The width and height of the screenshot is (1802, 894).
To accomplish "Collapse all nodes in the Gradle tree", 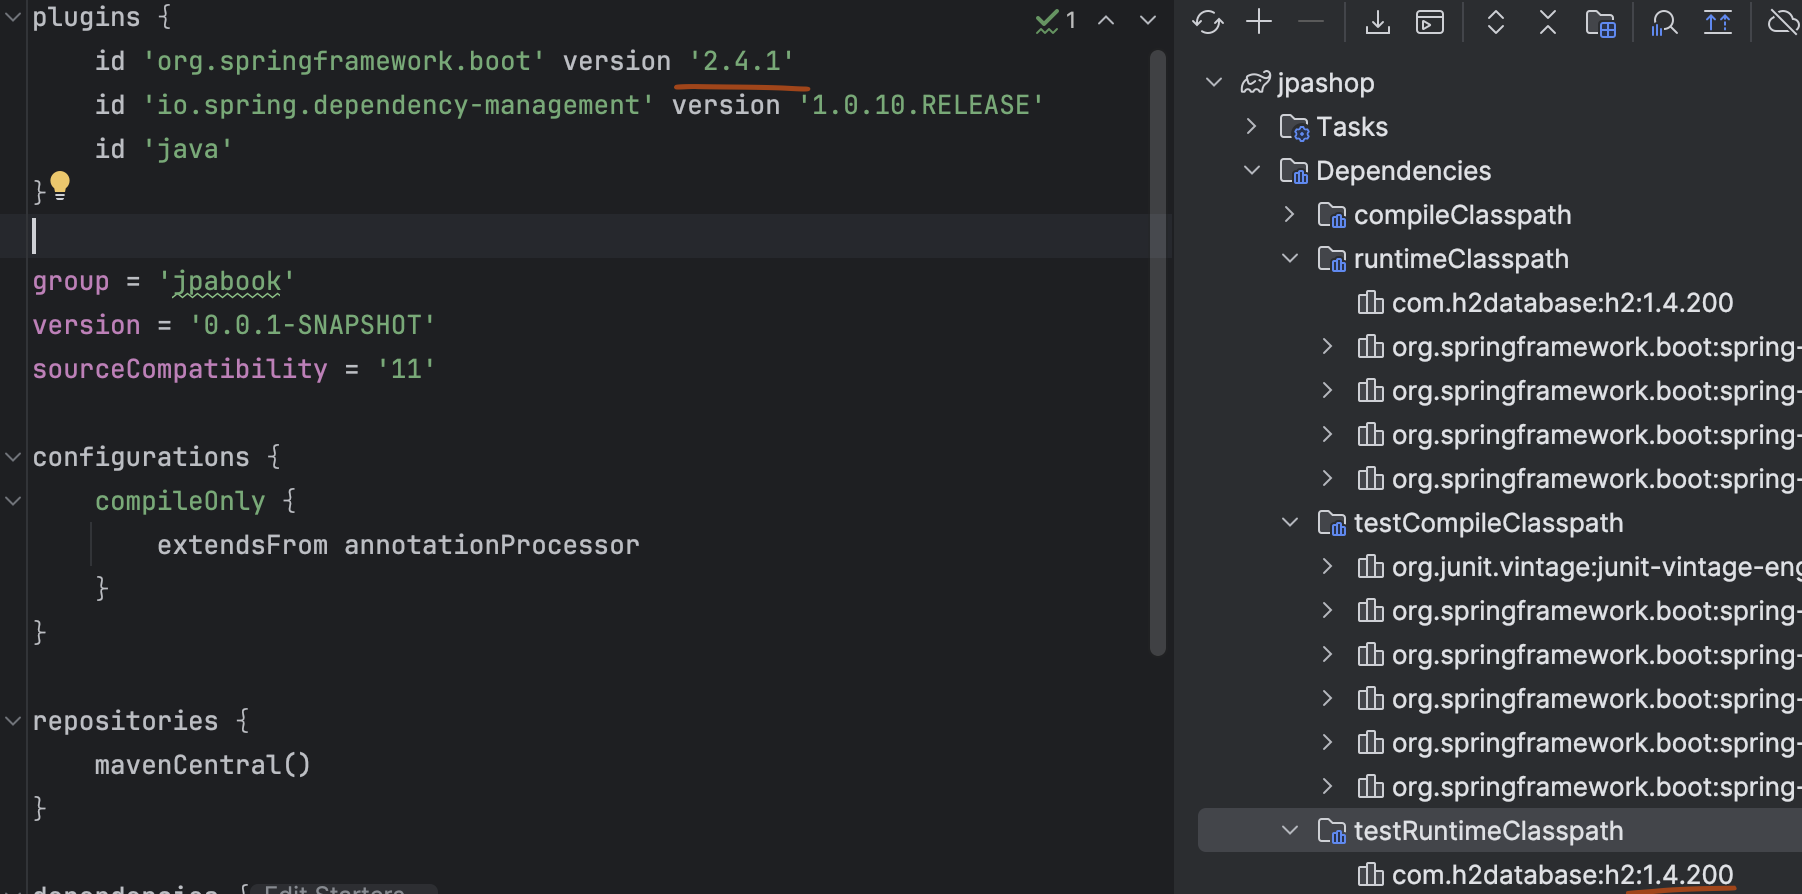I will (1548, 22).
